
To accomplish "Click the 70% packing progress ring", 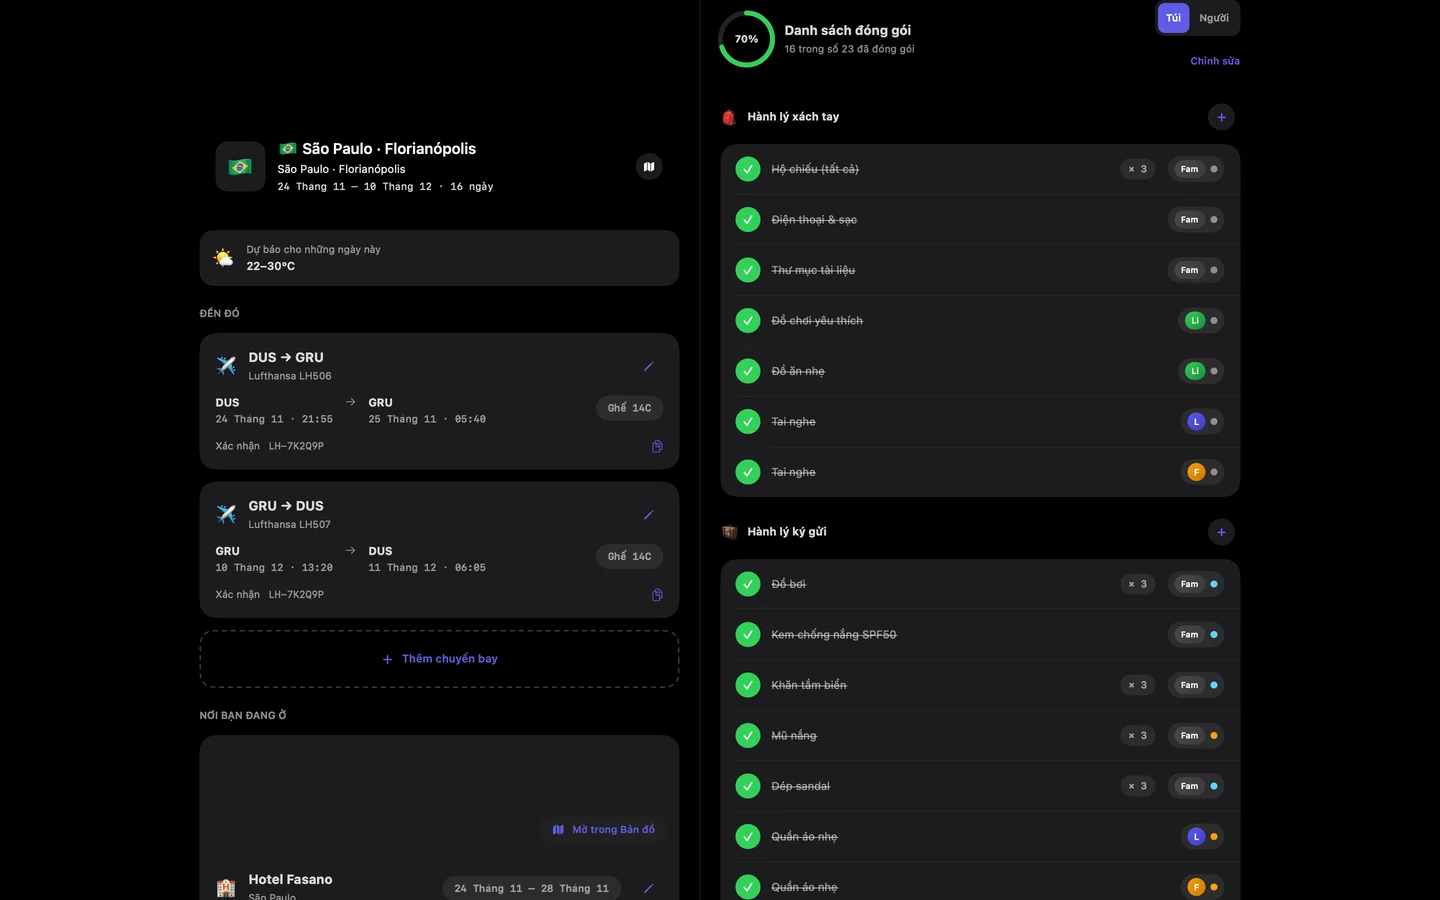I will coord(747,39).
